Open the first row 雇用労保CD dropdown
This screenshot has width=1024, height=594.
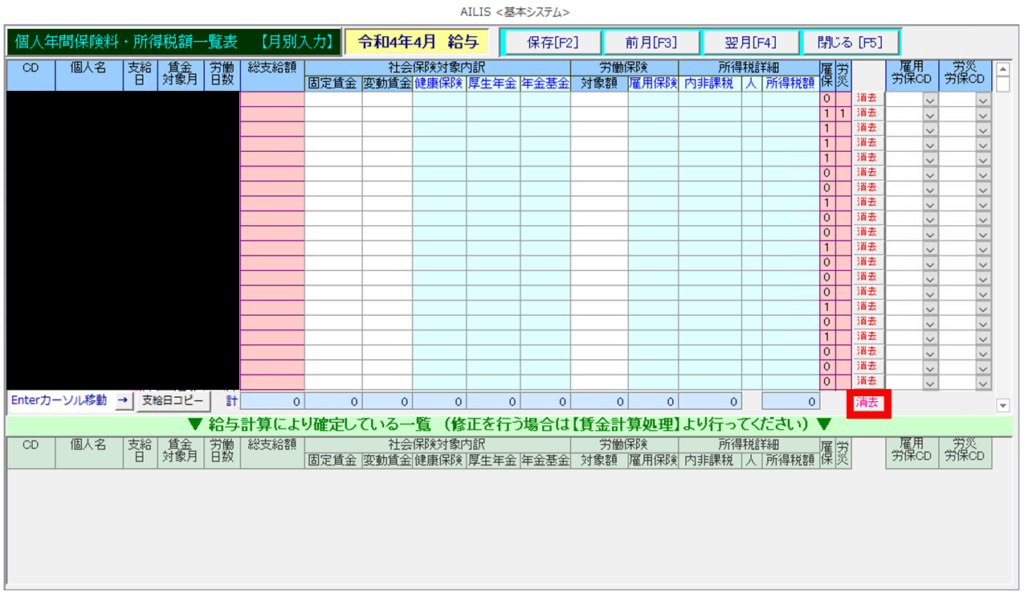point(930,100)
